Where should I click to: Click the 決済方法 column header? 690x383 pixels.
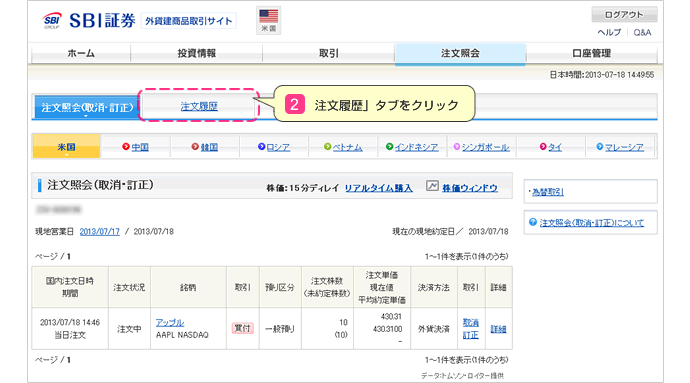pos(434,287)
